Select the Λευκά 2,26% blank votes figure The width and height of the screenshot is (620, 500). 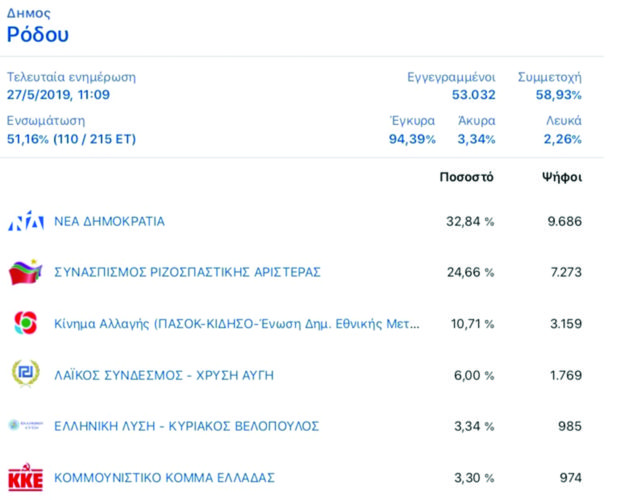(x=562, y=139)
